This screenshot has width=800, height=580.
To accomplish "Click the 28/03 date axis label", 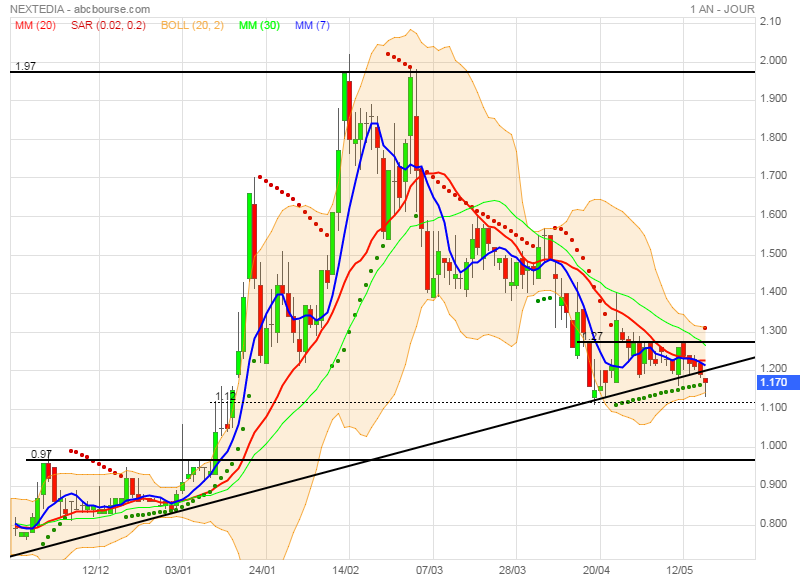I will [513, 570].
